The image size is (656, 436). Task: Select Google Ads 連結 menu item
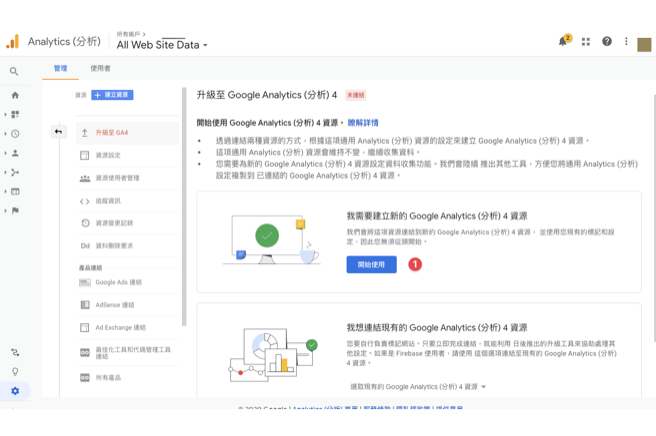[x=127, y=282]
